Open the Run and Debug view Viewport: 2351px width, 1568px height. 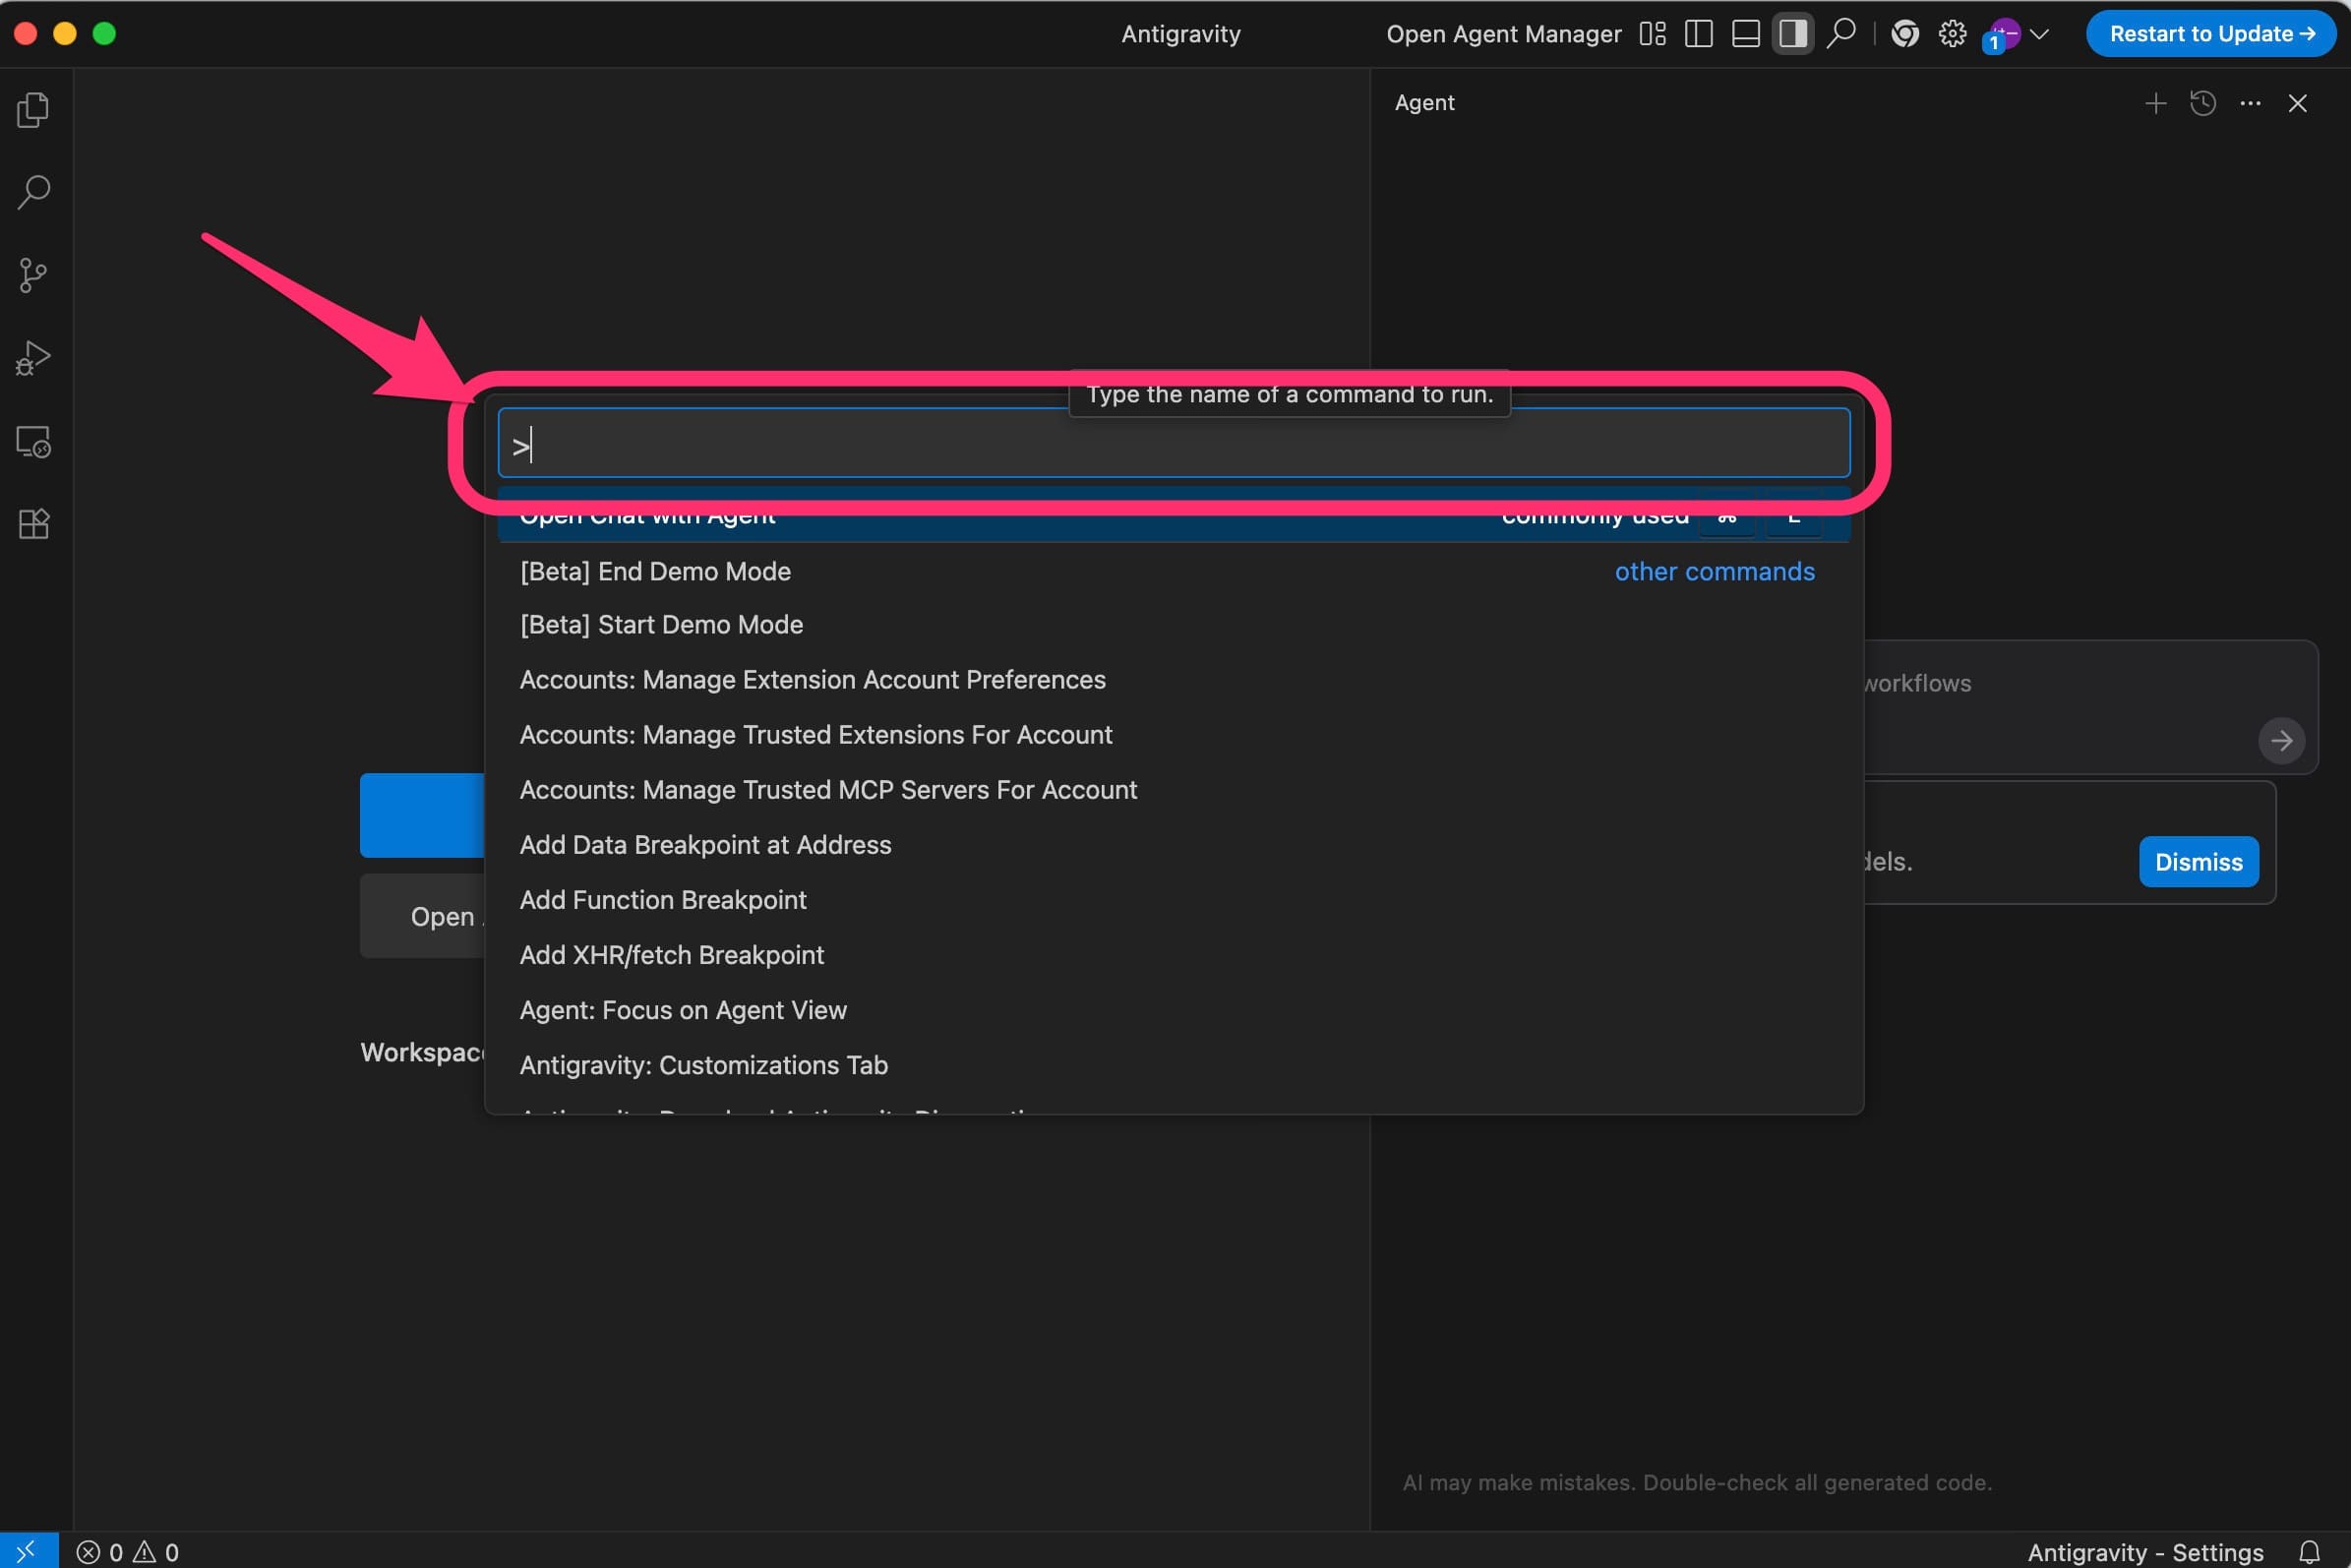tap(33, 358)
